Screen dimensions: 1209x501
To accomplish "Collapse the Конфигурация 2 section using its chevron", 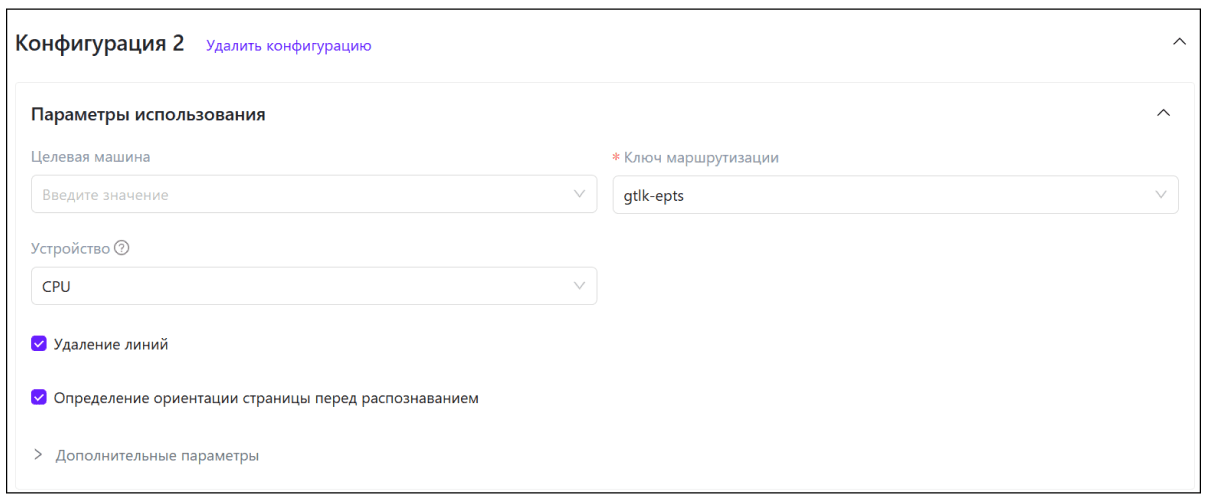I will pyautogui.click(x=1179, y=42).
